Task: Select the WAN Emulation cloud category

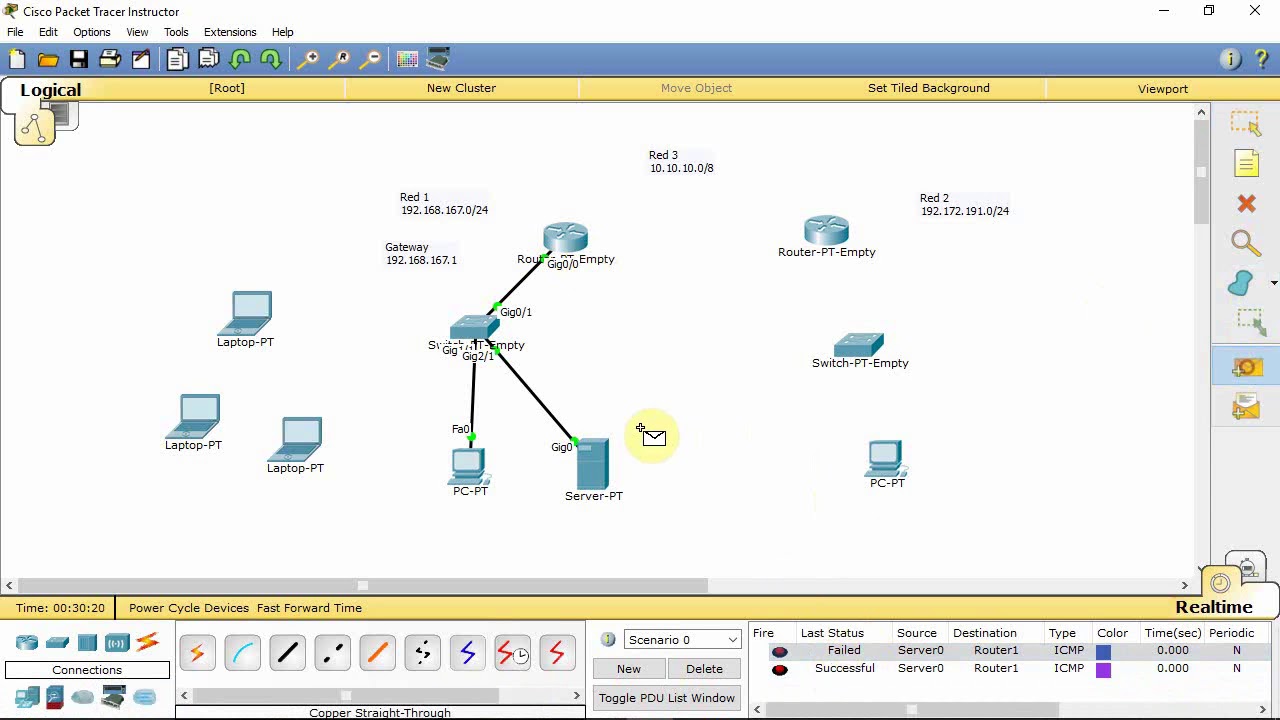Action: [83, 697]
